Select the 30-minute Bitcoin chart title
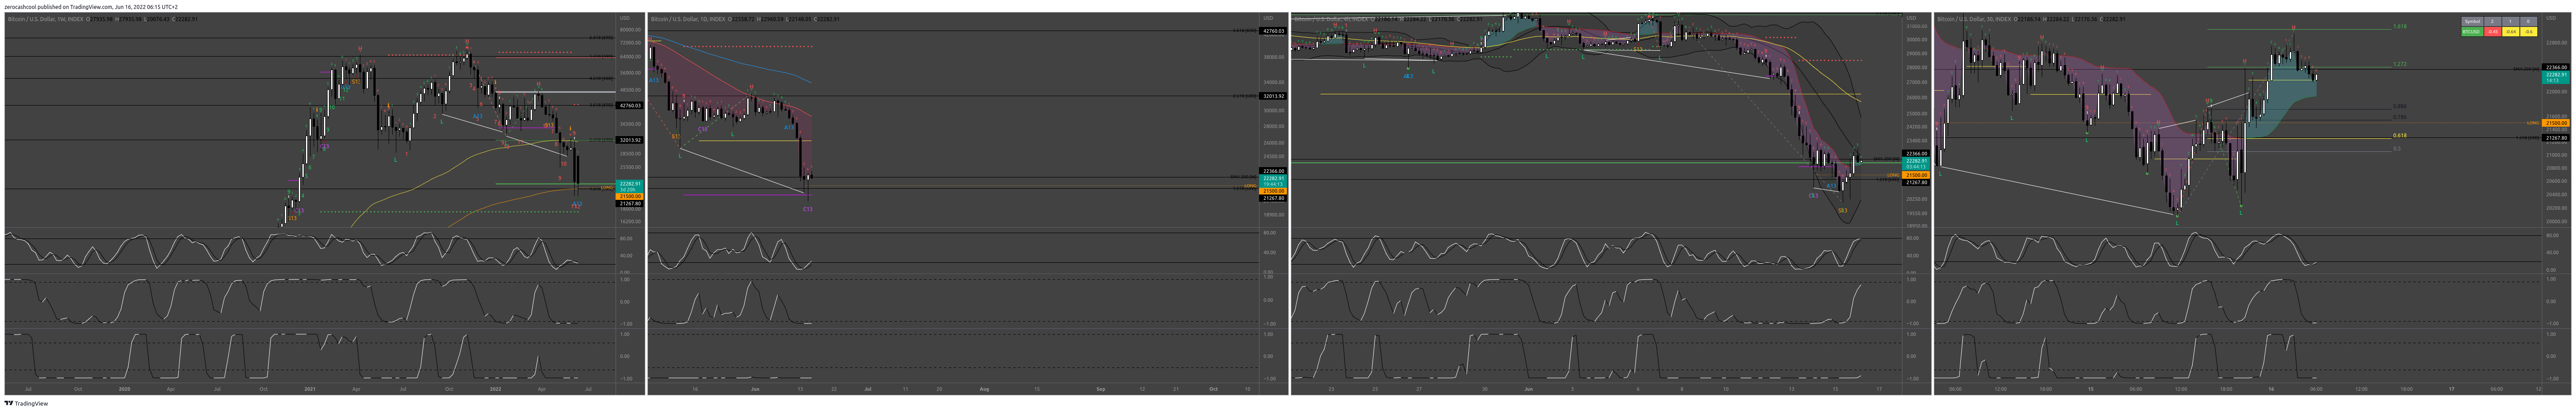Screen dimensions: 2576x411 (x=1975, y=19)
